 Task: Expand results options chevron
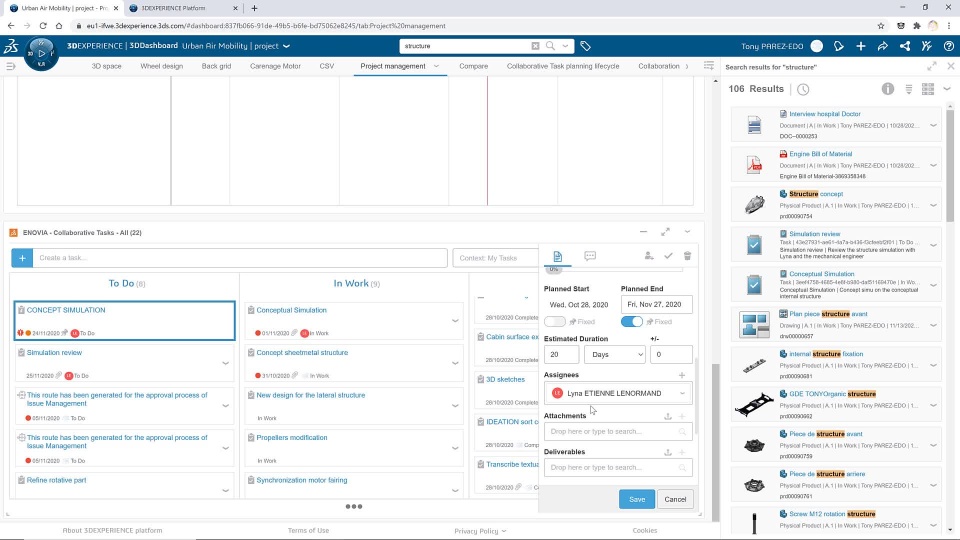coord(947,89)
